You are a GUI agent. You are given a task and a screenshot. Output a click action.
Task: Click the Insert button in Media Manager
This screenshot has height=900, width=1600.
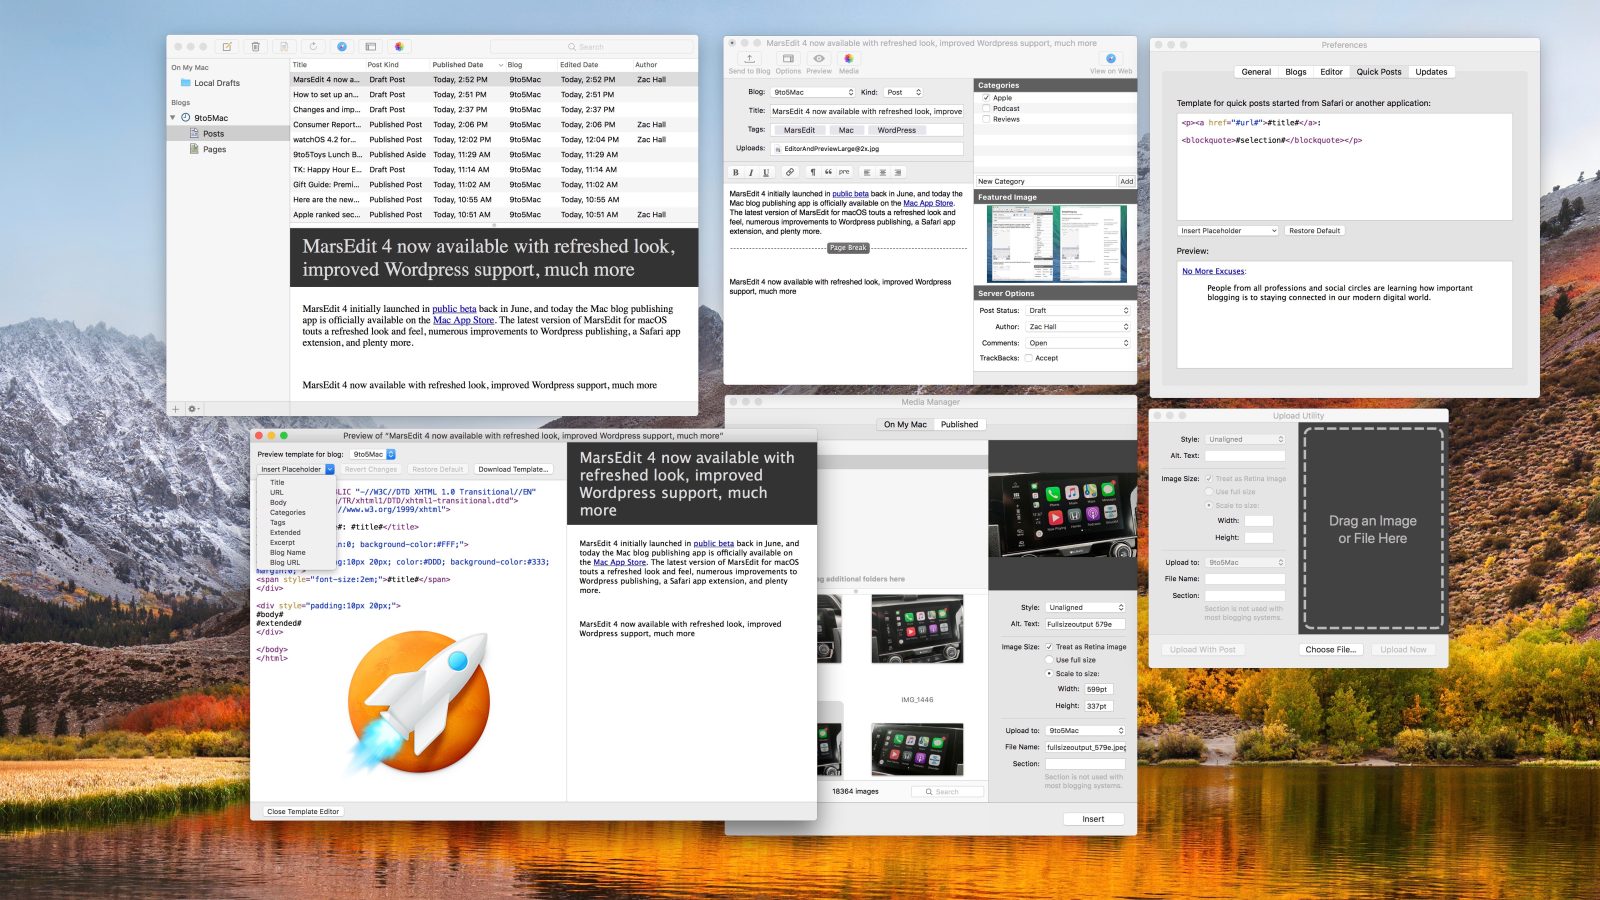click(1093, 819)
